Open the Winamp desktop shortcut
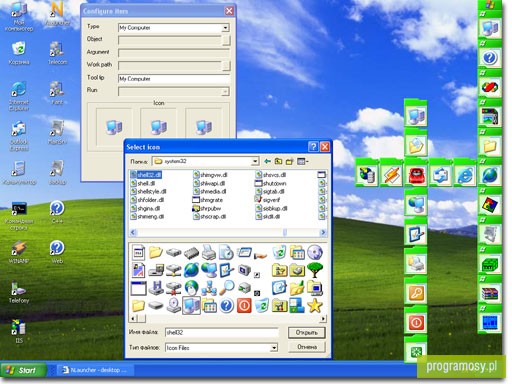512x384 pixels. [x=19, y=252]
